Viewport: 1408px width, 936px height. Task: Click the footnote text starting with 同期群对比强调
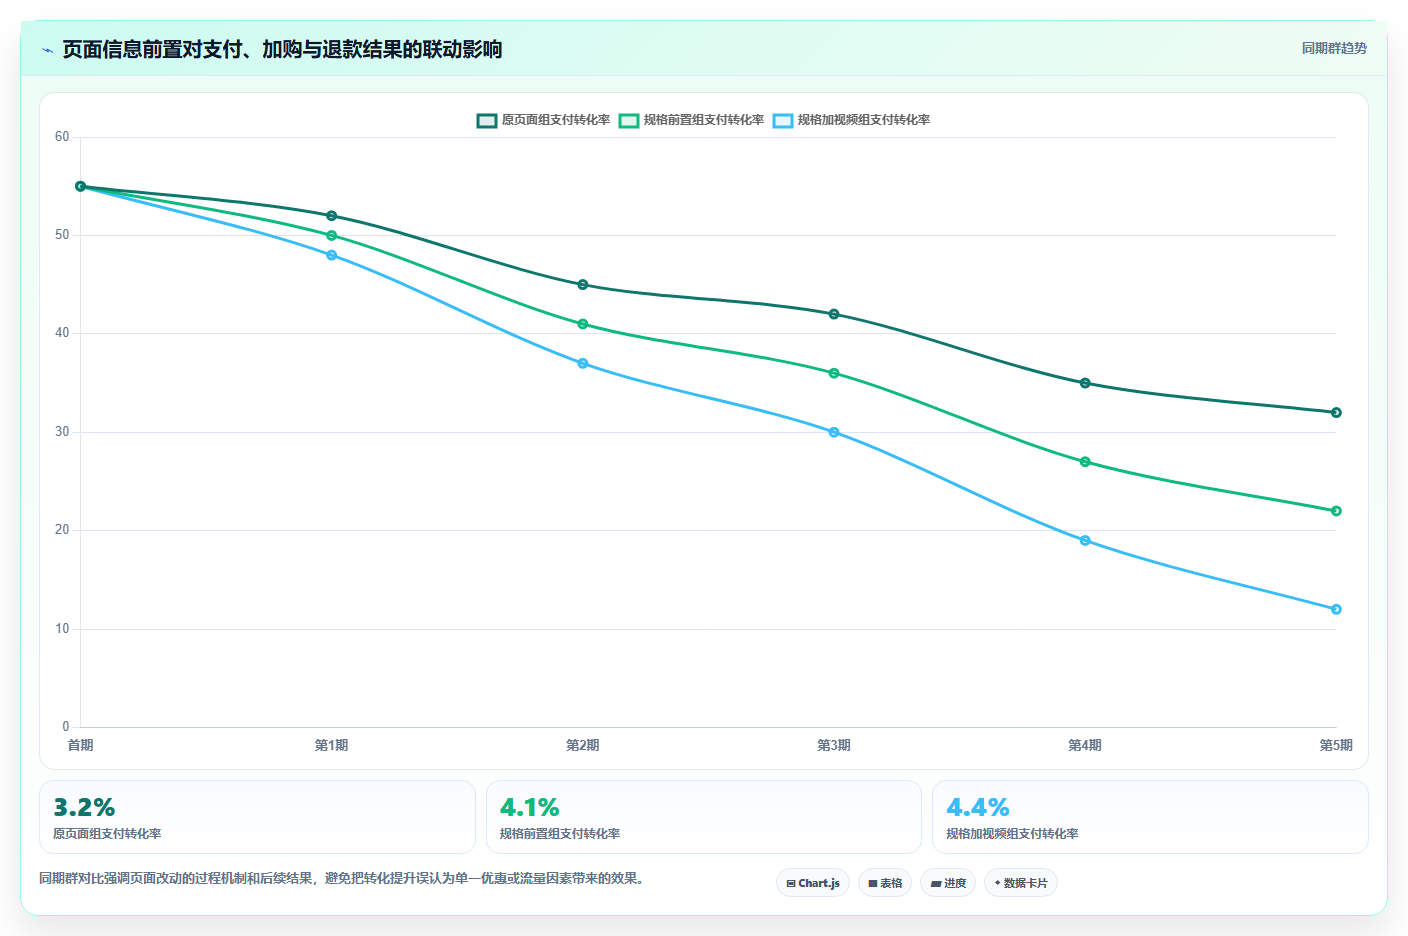click(344, 878)
